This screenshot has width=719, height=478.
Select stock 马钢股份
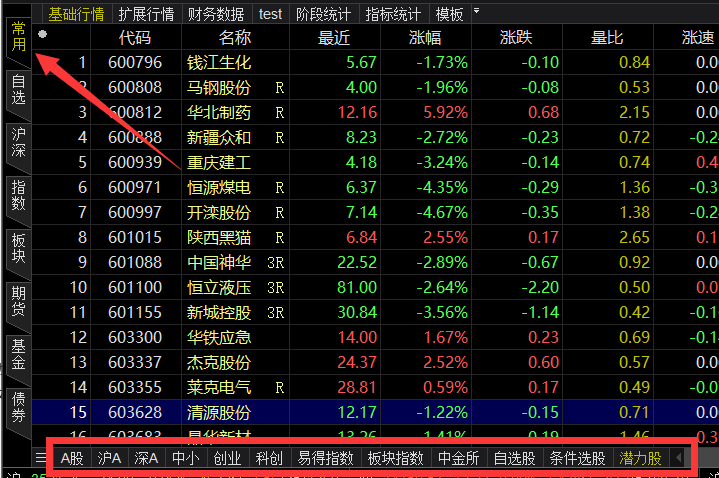(219, 87)
